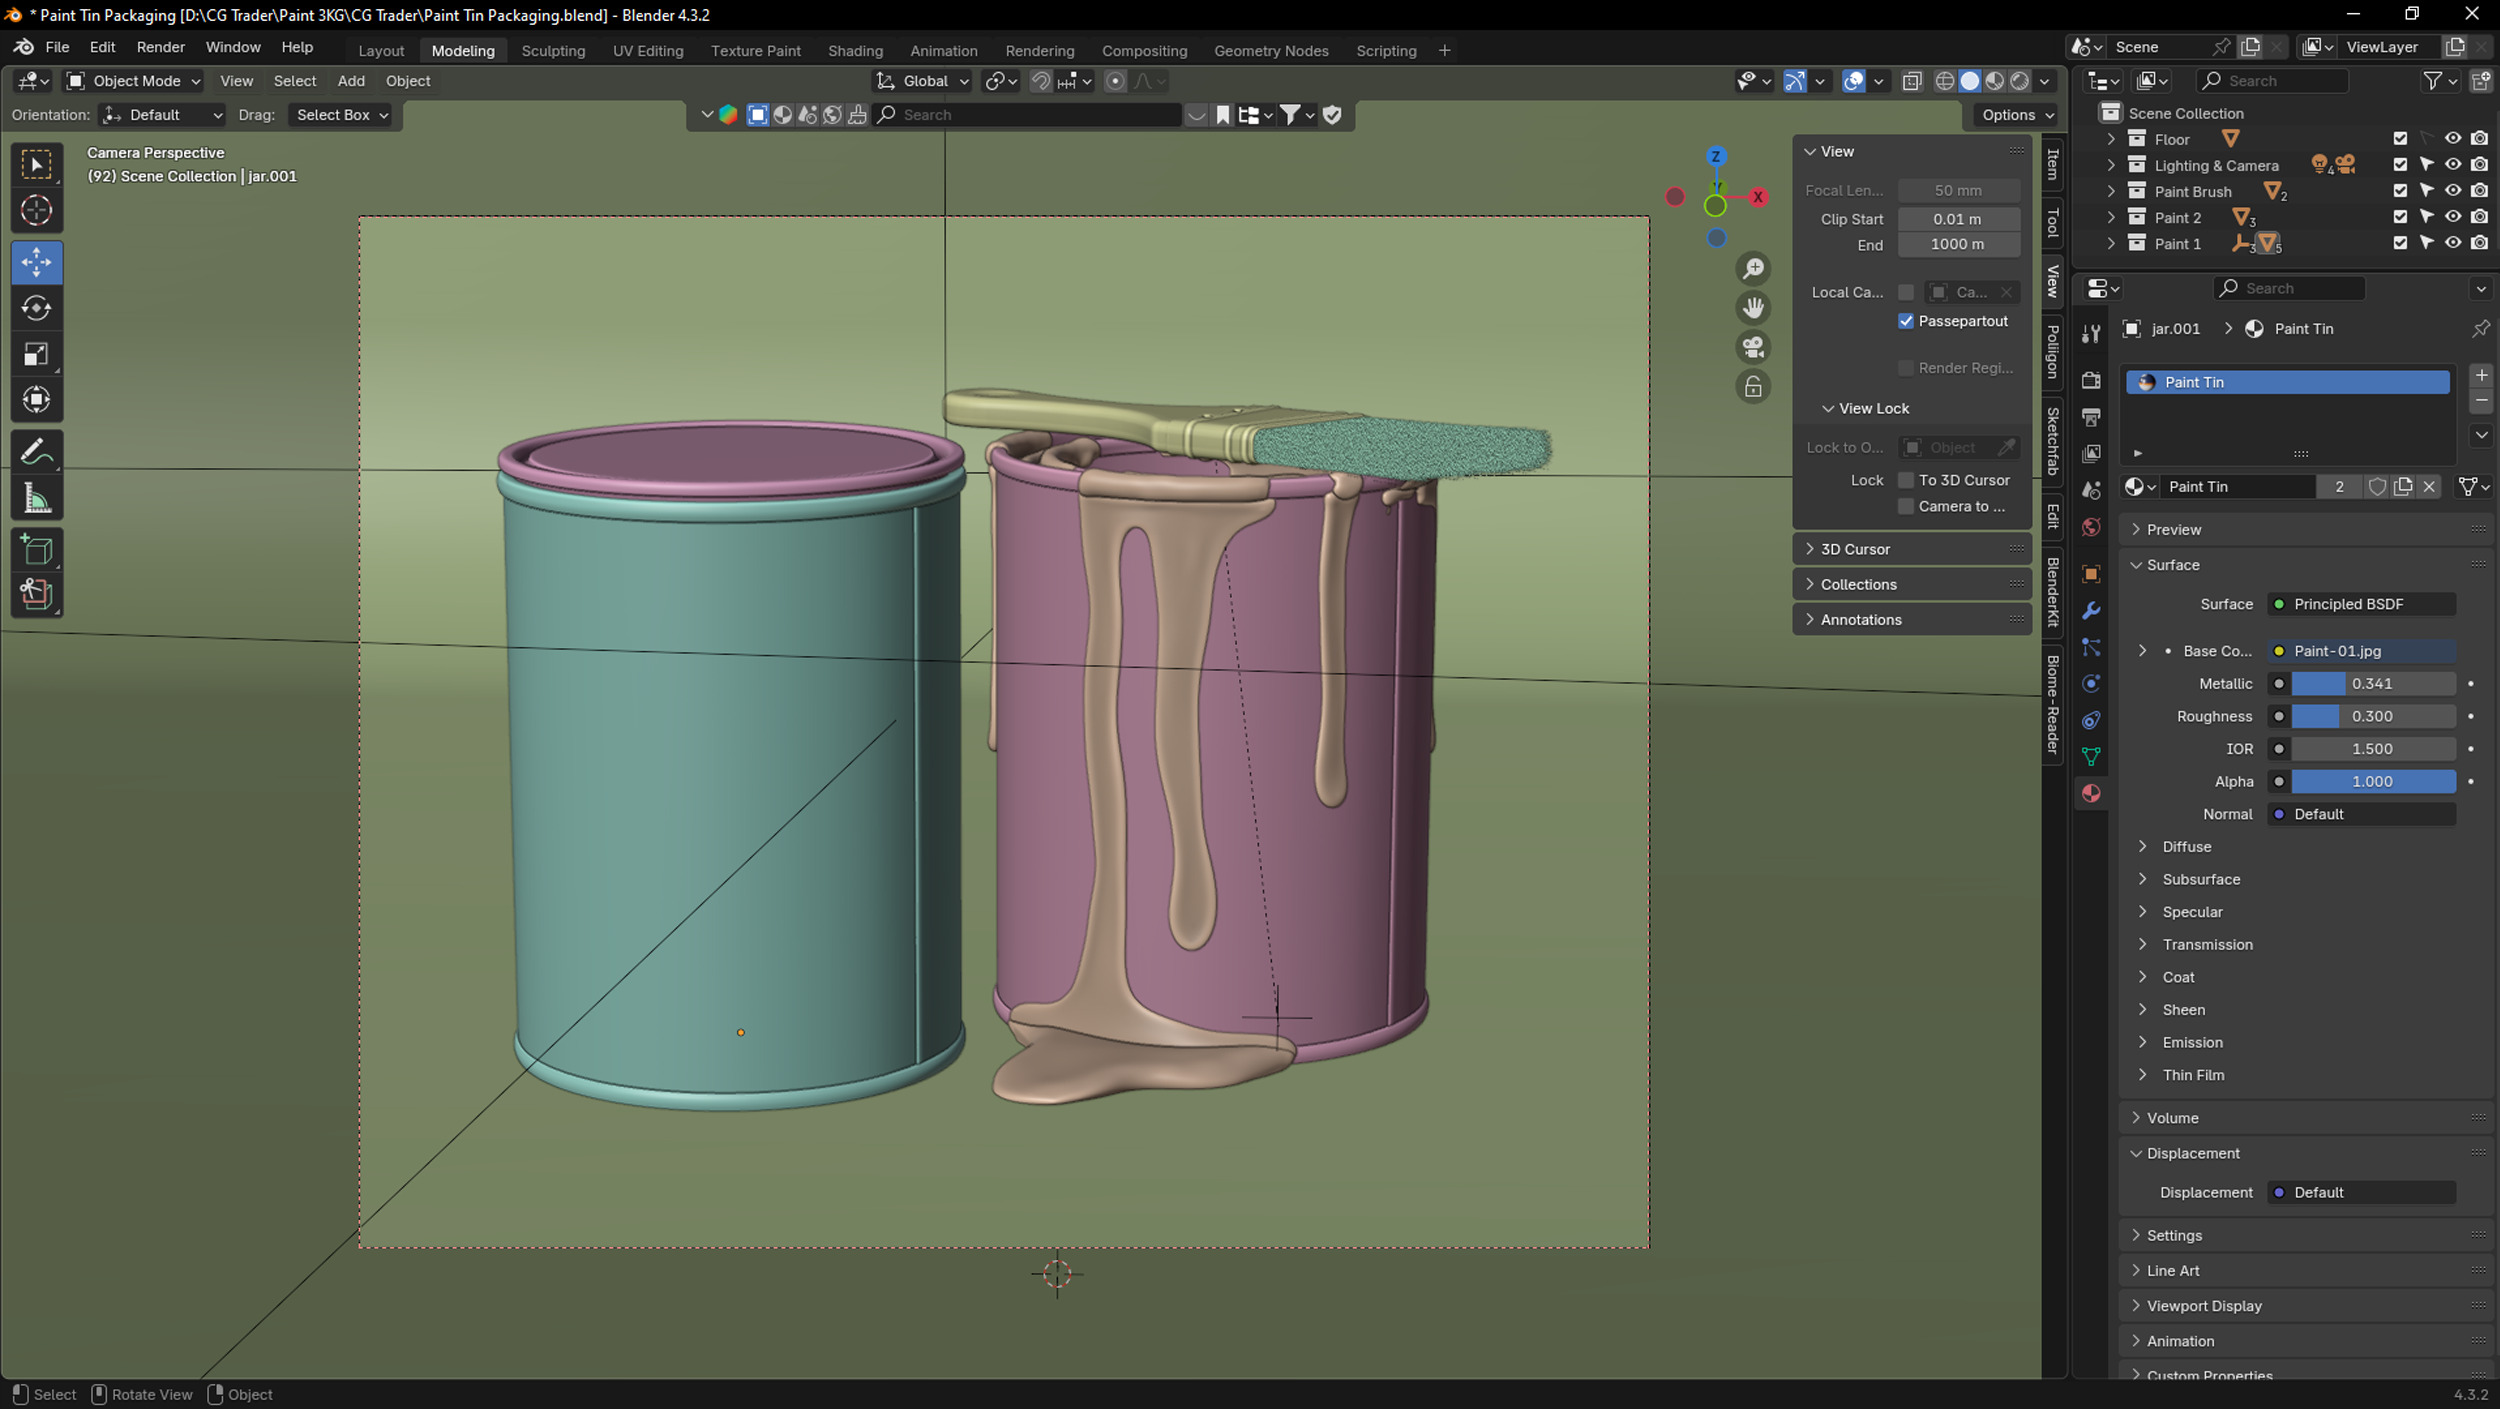2500x1409 pixels.
Task: Open the Orientation Default dropdown
Action: click(163, 115)
